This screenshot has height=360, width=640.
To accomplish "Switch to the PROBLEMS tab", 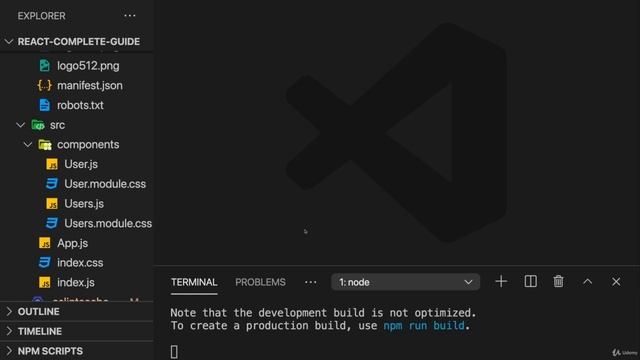I will tap(260, 282).
